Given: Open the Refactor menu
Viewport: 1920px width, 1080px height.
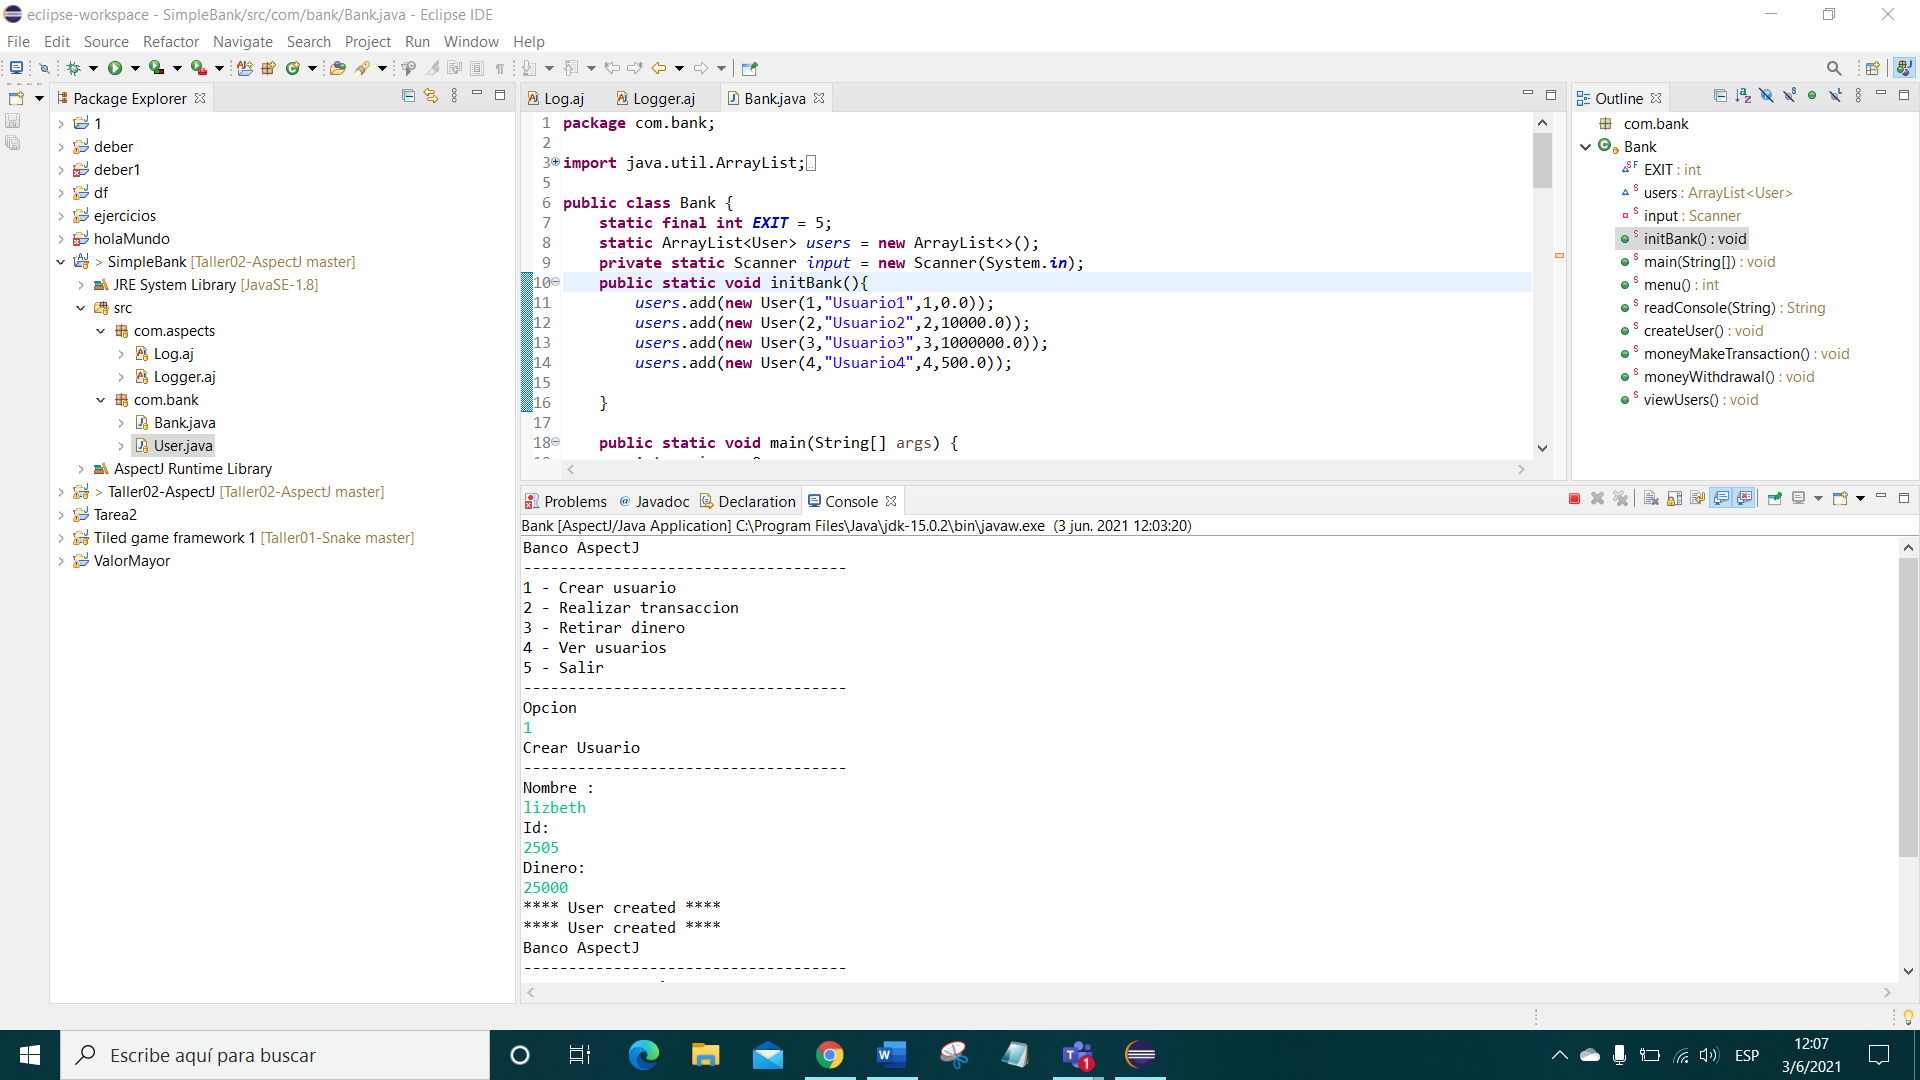Looking at the screenshot, I should tap(170, 41).
